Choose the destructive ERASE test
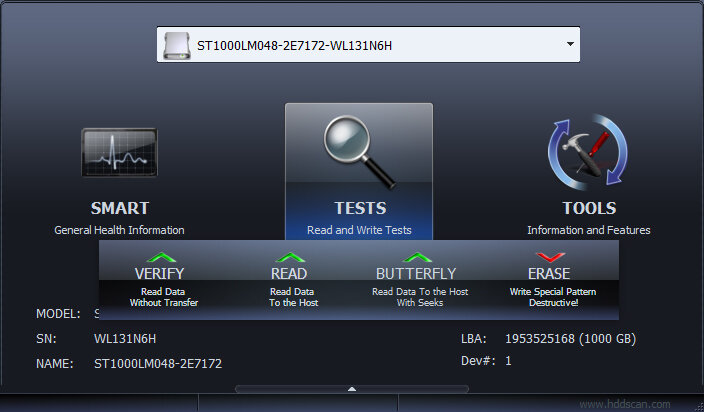The image size is (704, 412). 549,273
